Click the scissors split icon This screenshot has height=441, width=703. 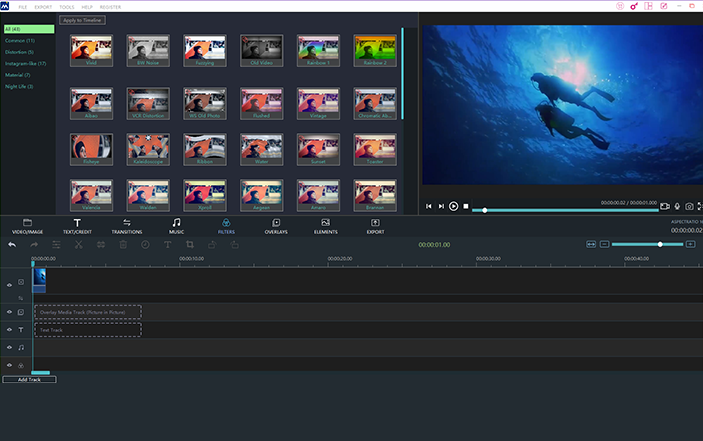point(78,245)
